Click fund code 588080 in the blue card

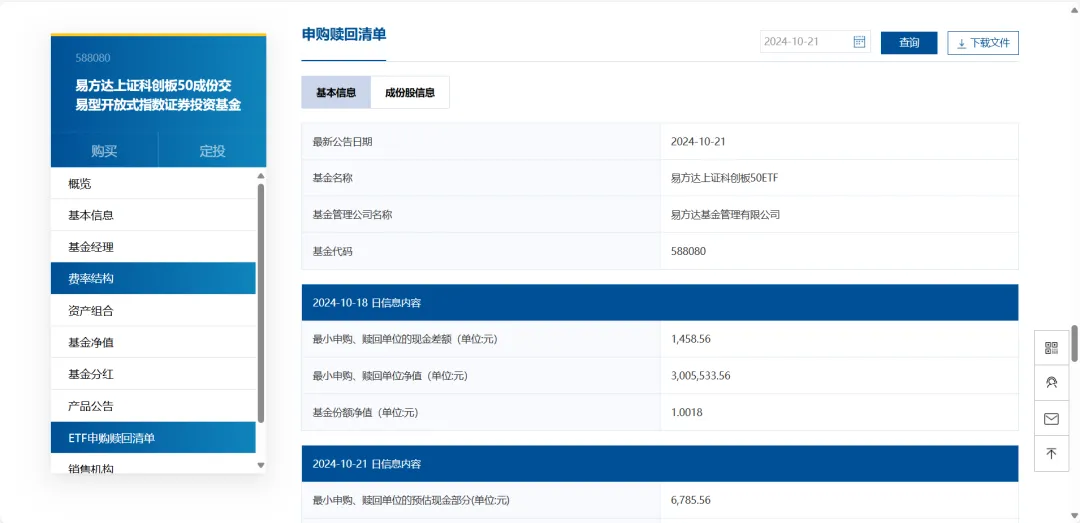point(93,58)
